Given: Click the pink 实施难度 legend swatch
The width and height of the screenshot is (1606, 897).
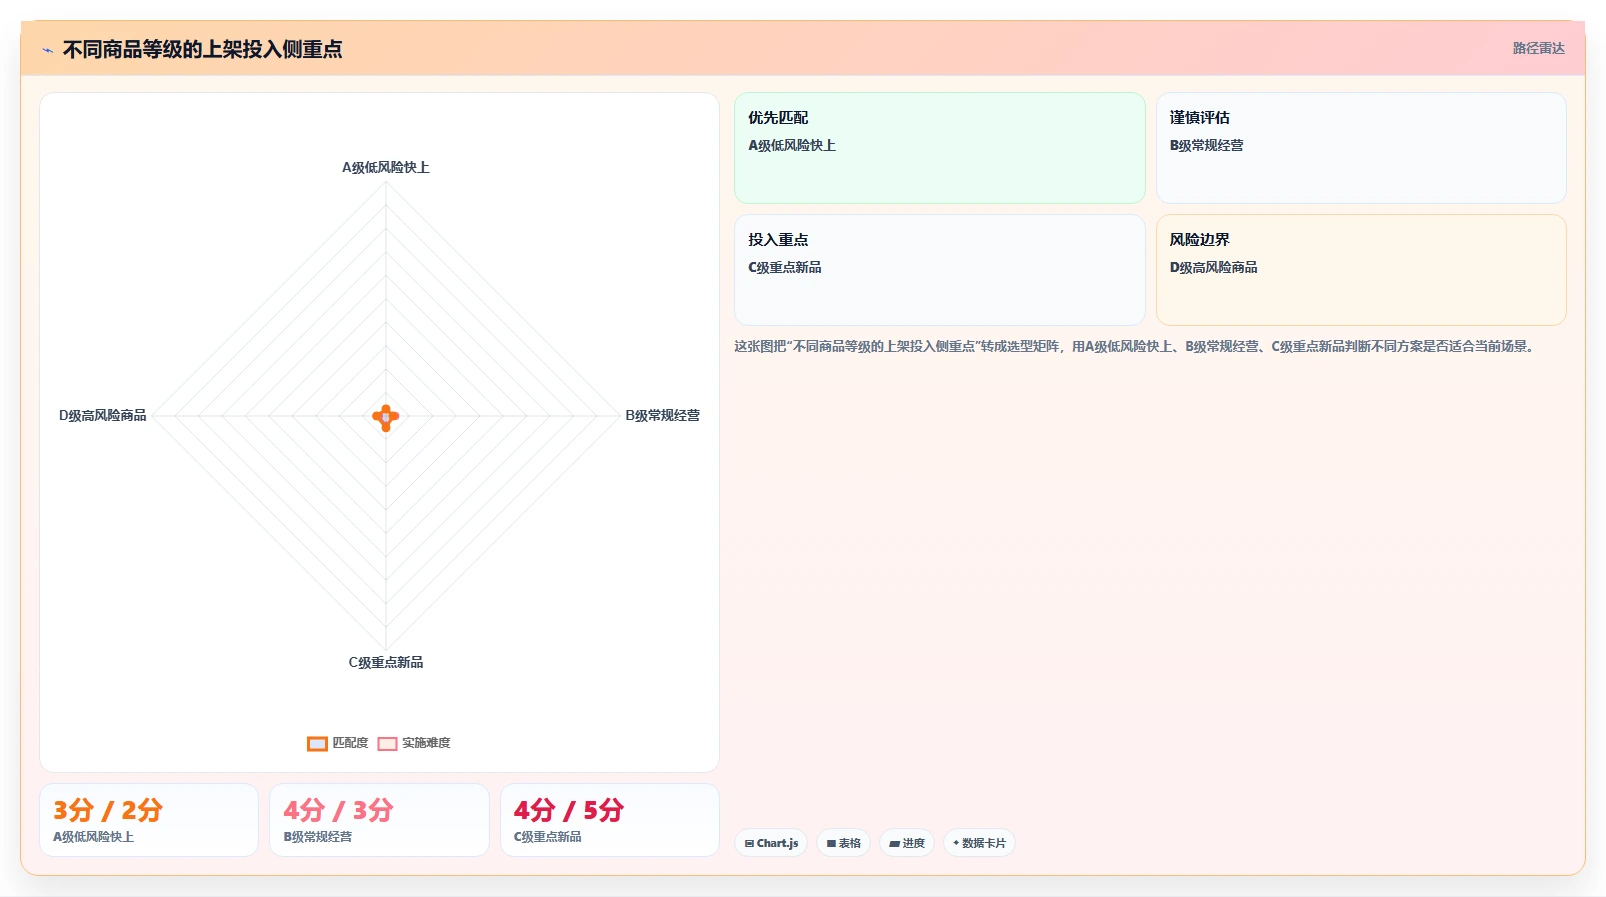Looking at the screenshot, I should pos(388,743).
